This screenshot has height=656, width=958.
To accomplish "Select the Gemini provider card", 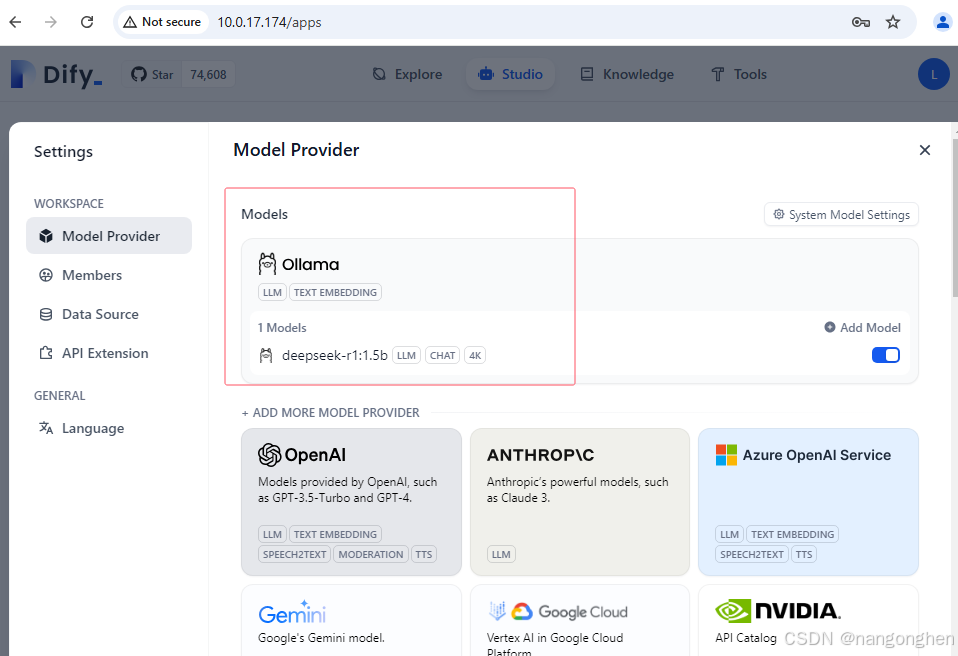I will tap(351, 621).
